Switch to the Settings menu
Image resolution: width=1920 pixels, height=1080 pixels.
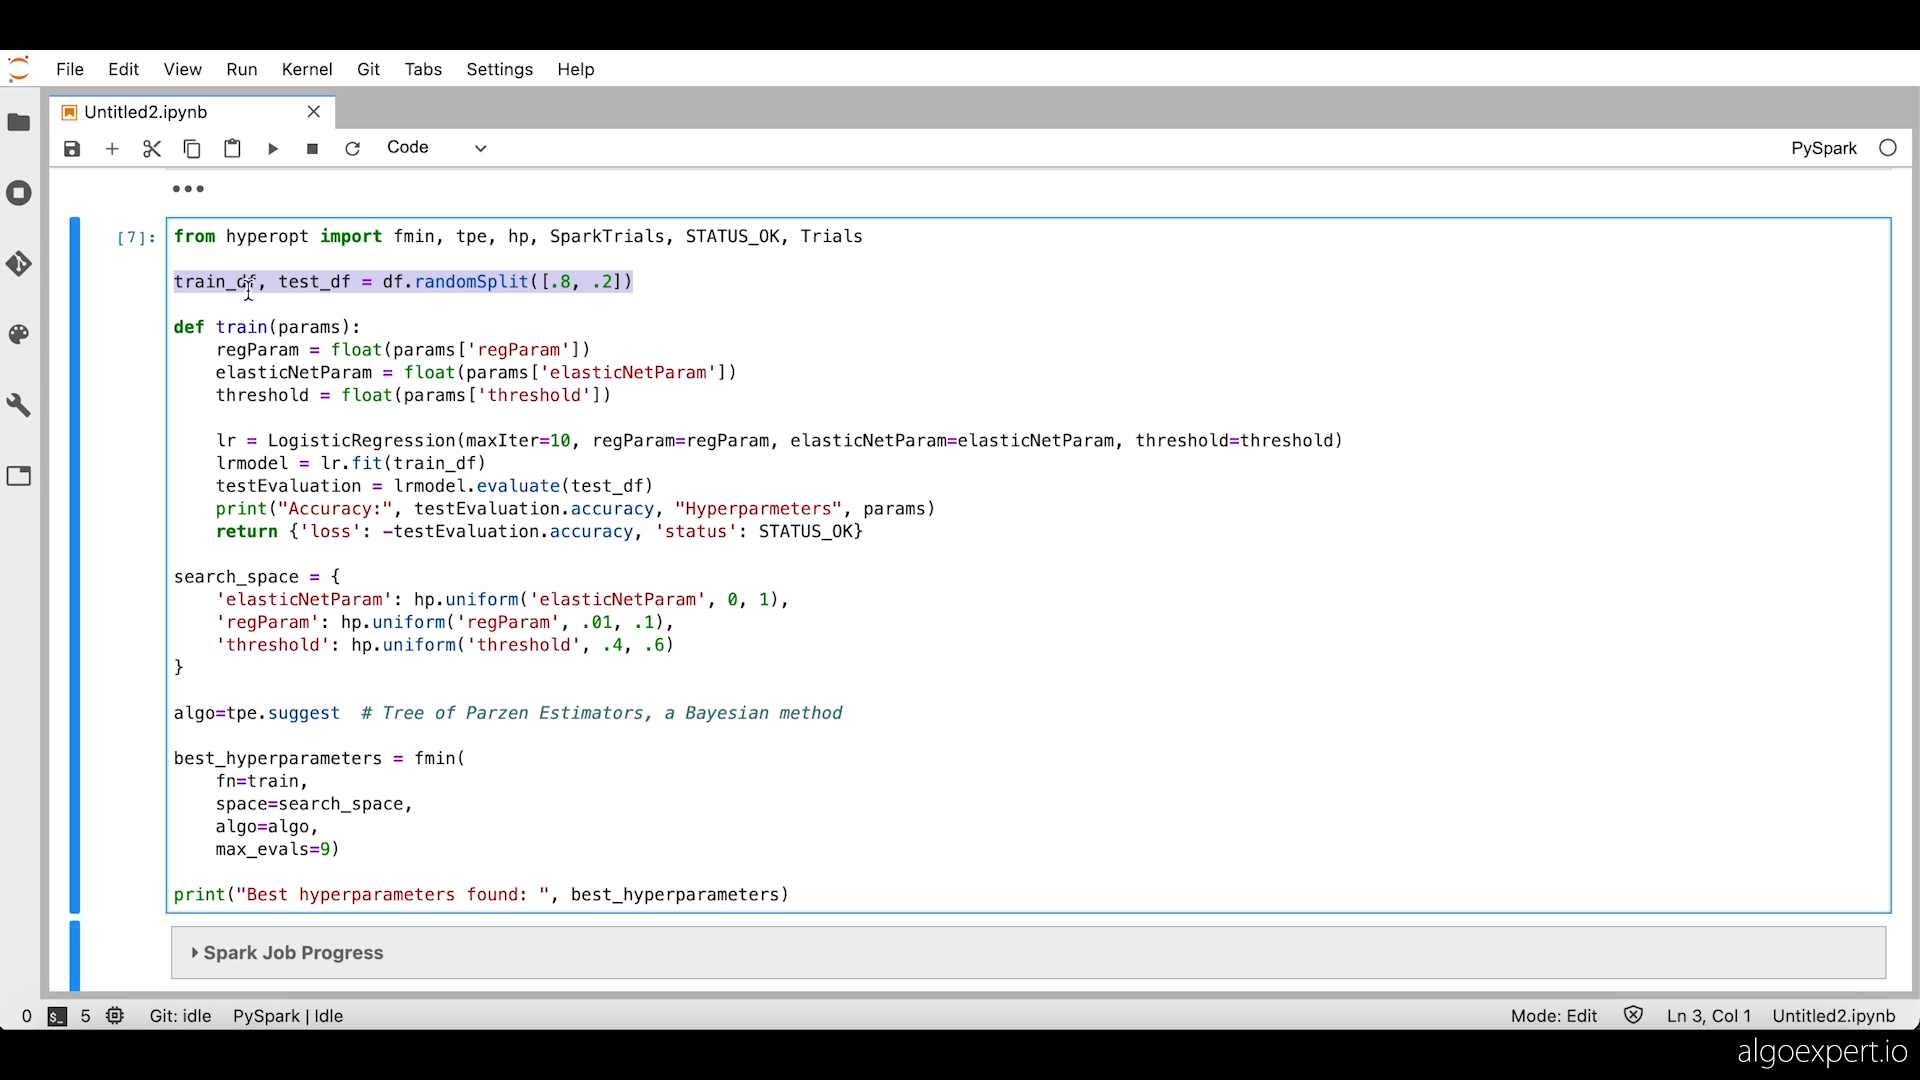[x=500, y=69]
